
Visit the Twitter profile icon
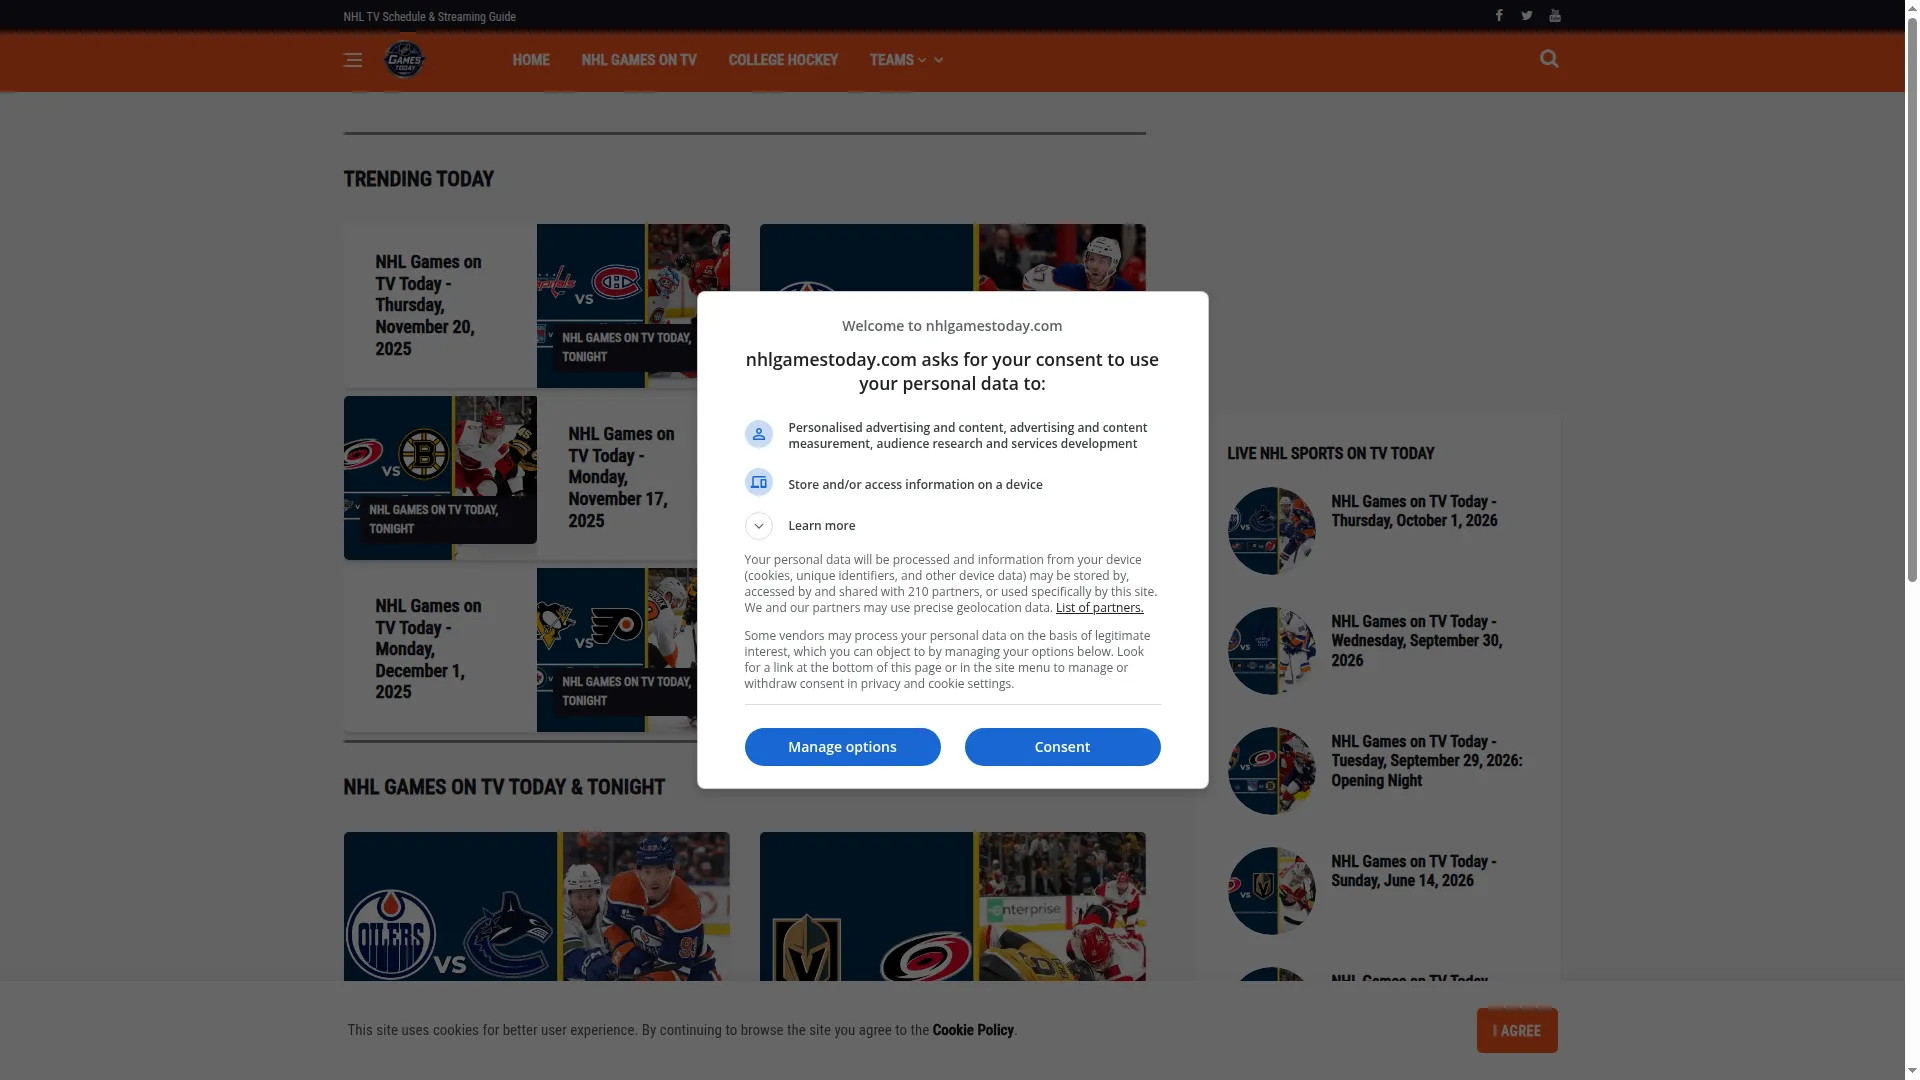click(x=1527, y=15)
